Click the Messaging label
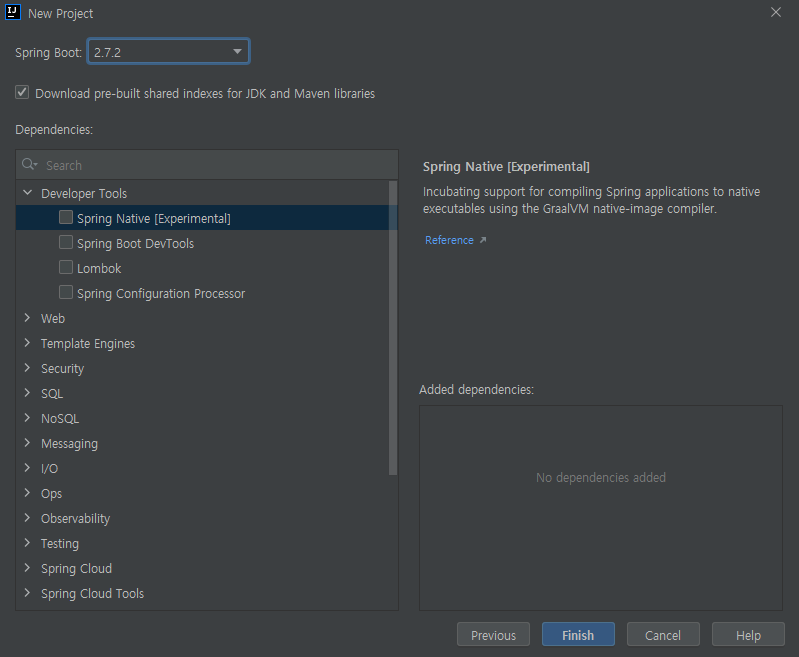The image size is (799, 657). (x=69, y=443)
